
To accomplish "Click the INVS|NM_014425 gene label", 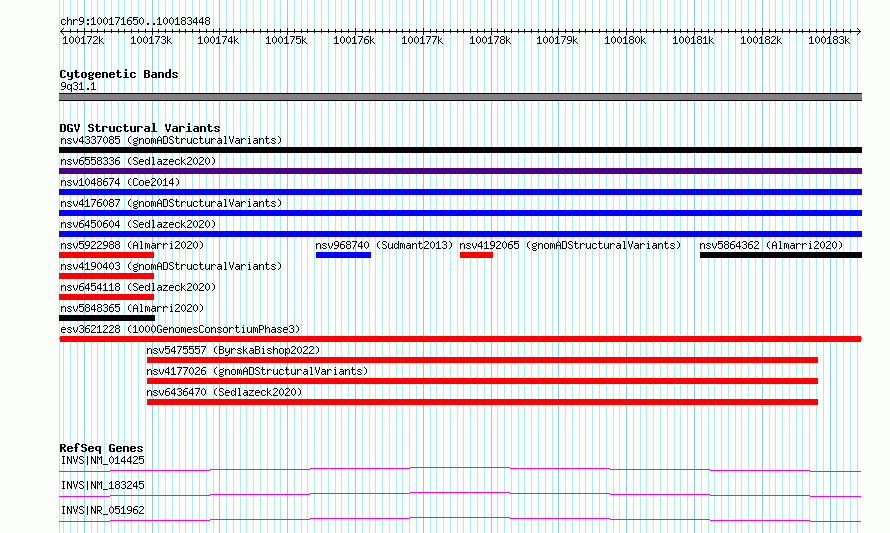I will tap(102, 460).
